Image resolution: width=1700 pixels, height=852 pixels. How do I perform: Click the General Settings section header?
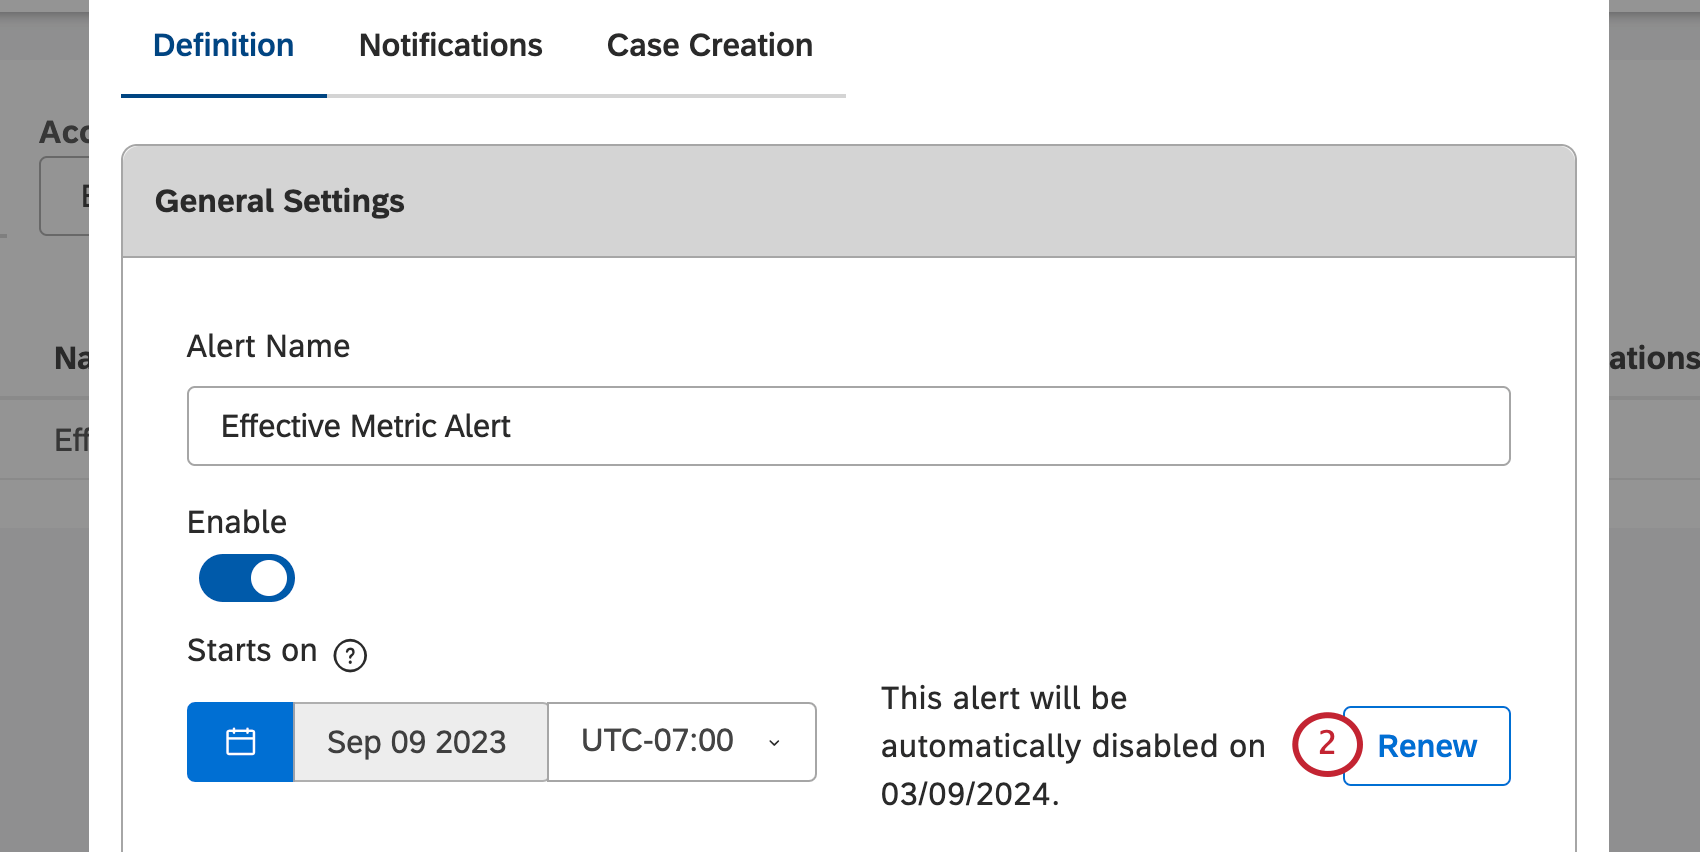(x=280, y=200)
